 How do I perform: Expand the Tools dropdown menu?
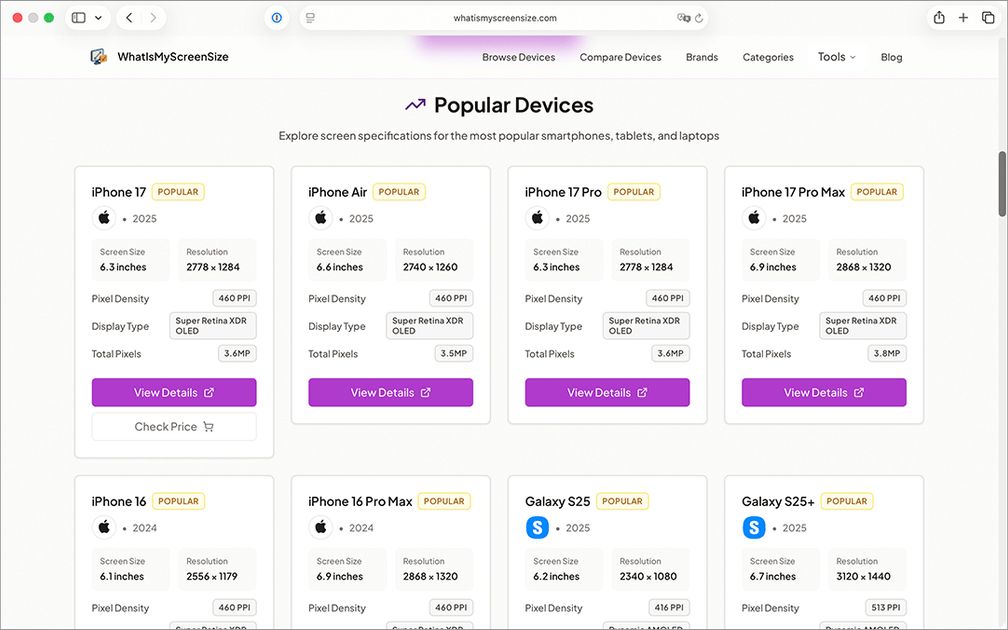coord(837,57)
